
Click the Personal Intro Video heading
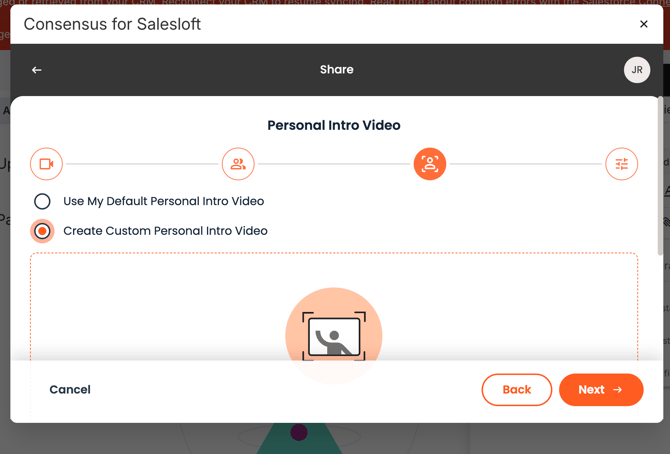coord(334,125)
